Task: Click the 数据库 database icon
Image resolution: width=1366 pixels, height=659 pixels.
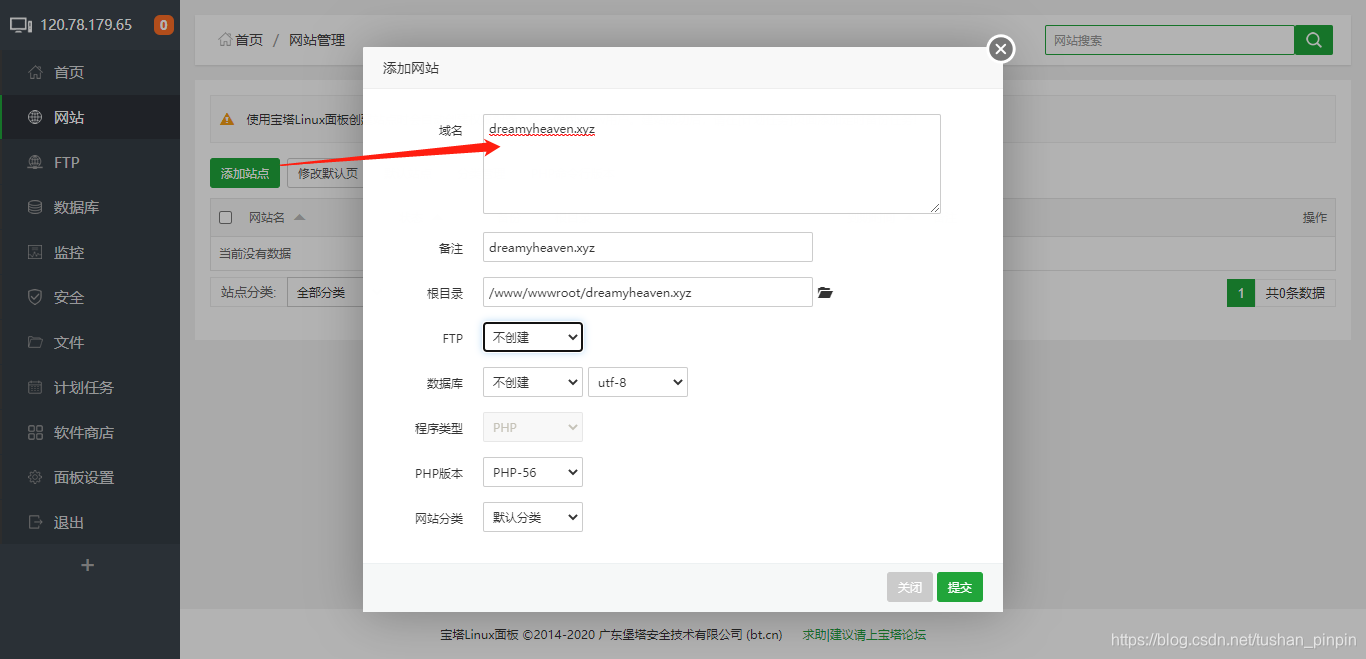Action: pos(35,207)
